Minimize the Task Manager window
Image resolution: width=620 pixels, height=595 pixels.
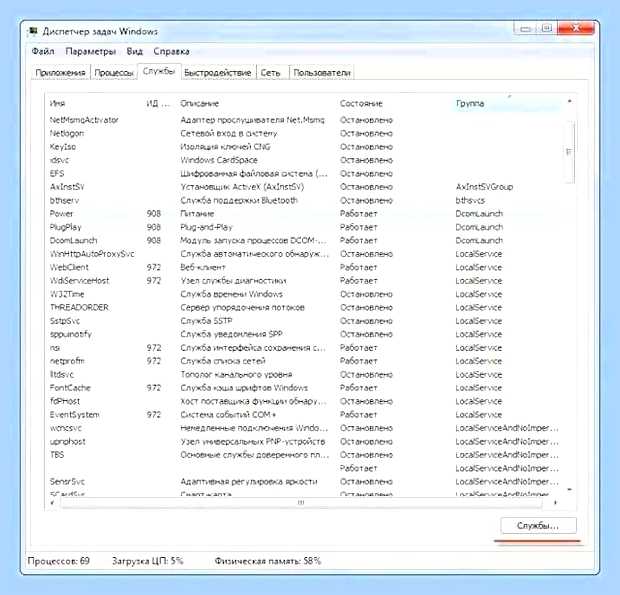click(x=525, y=28)
